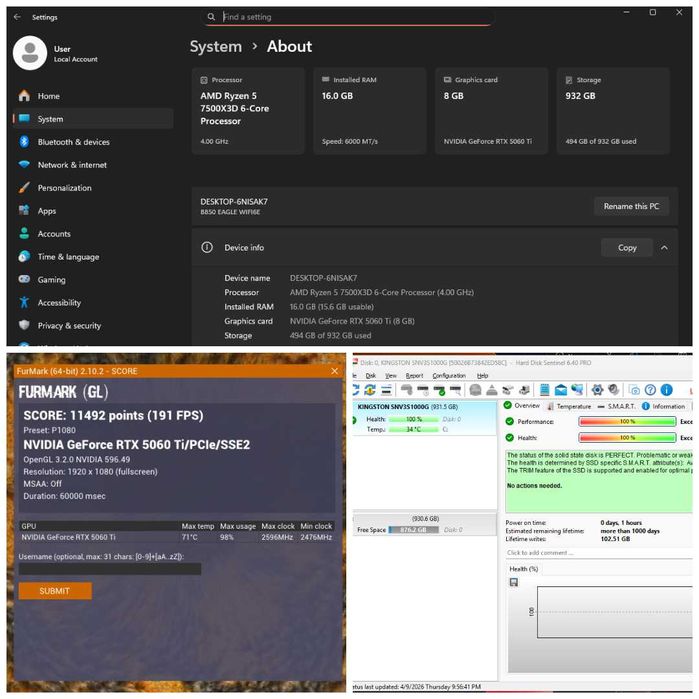Open configuration via the blue gear icon in Hard Disk Sentinel
This screenshot has width=699, height=699.
pos(597,390)
